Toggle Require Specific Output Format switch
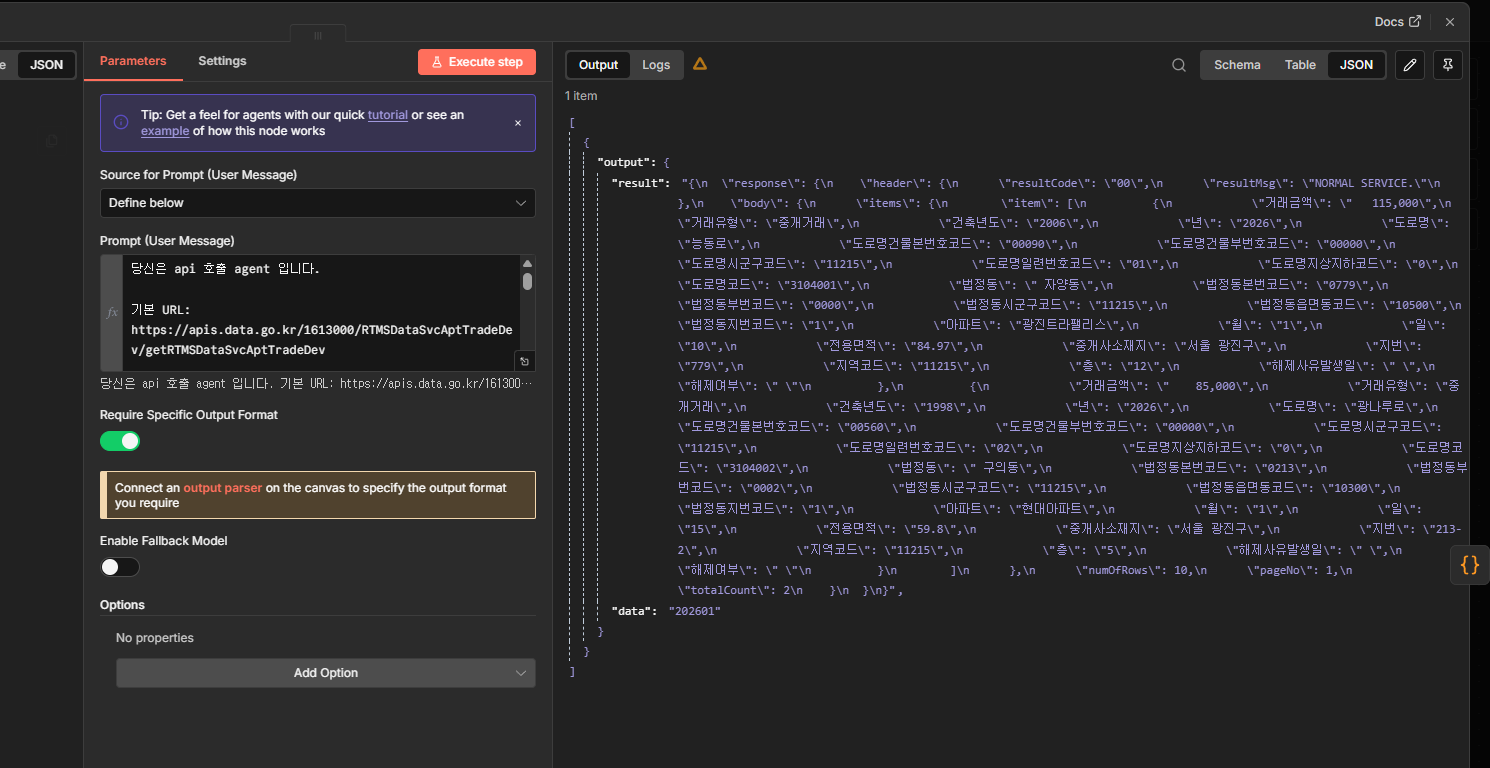 tap(120, 441)
